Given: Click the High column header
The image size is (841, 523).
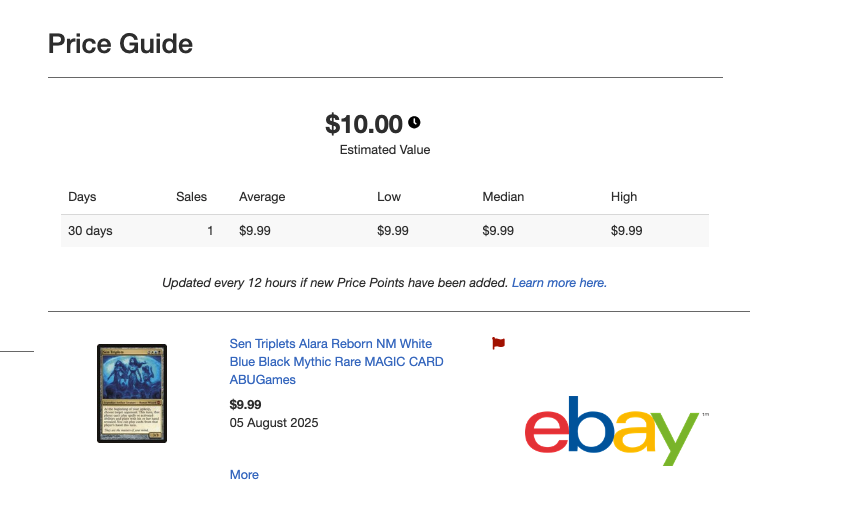Looking at the screenshot, I should coord(624,197).
